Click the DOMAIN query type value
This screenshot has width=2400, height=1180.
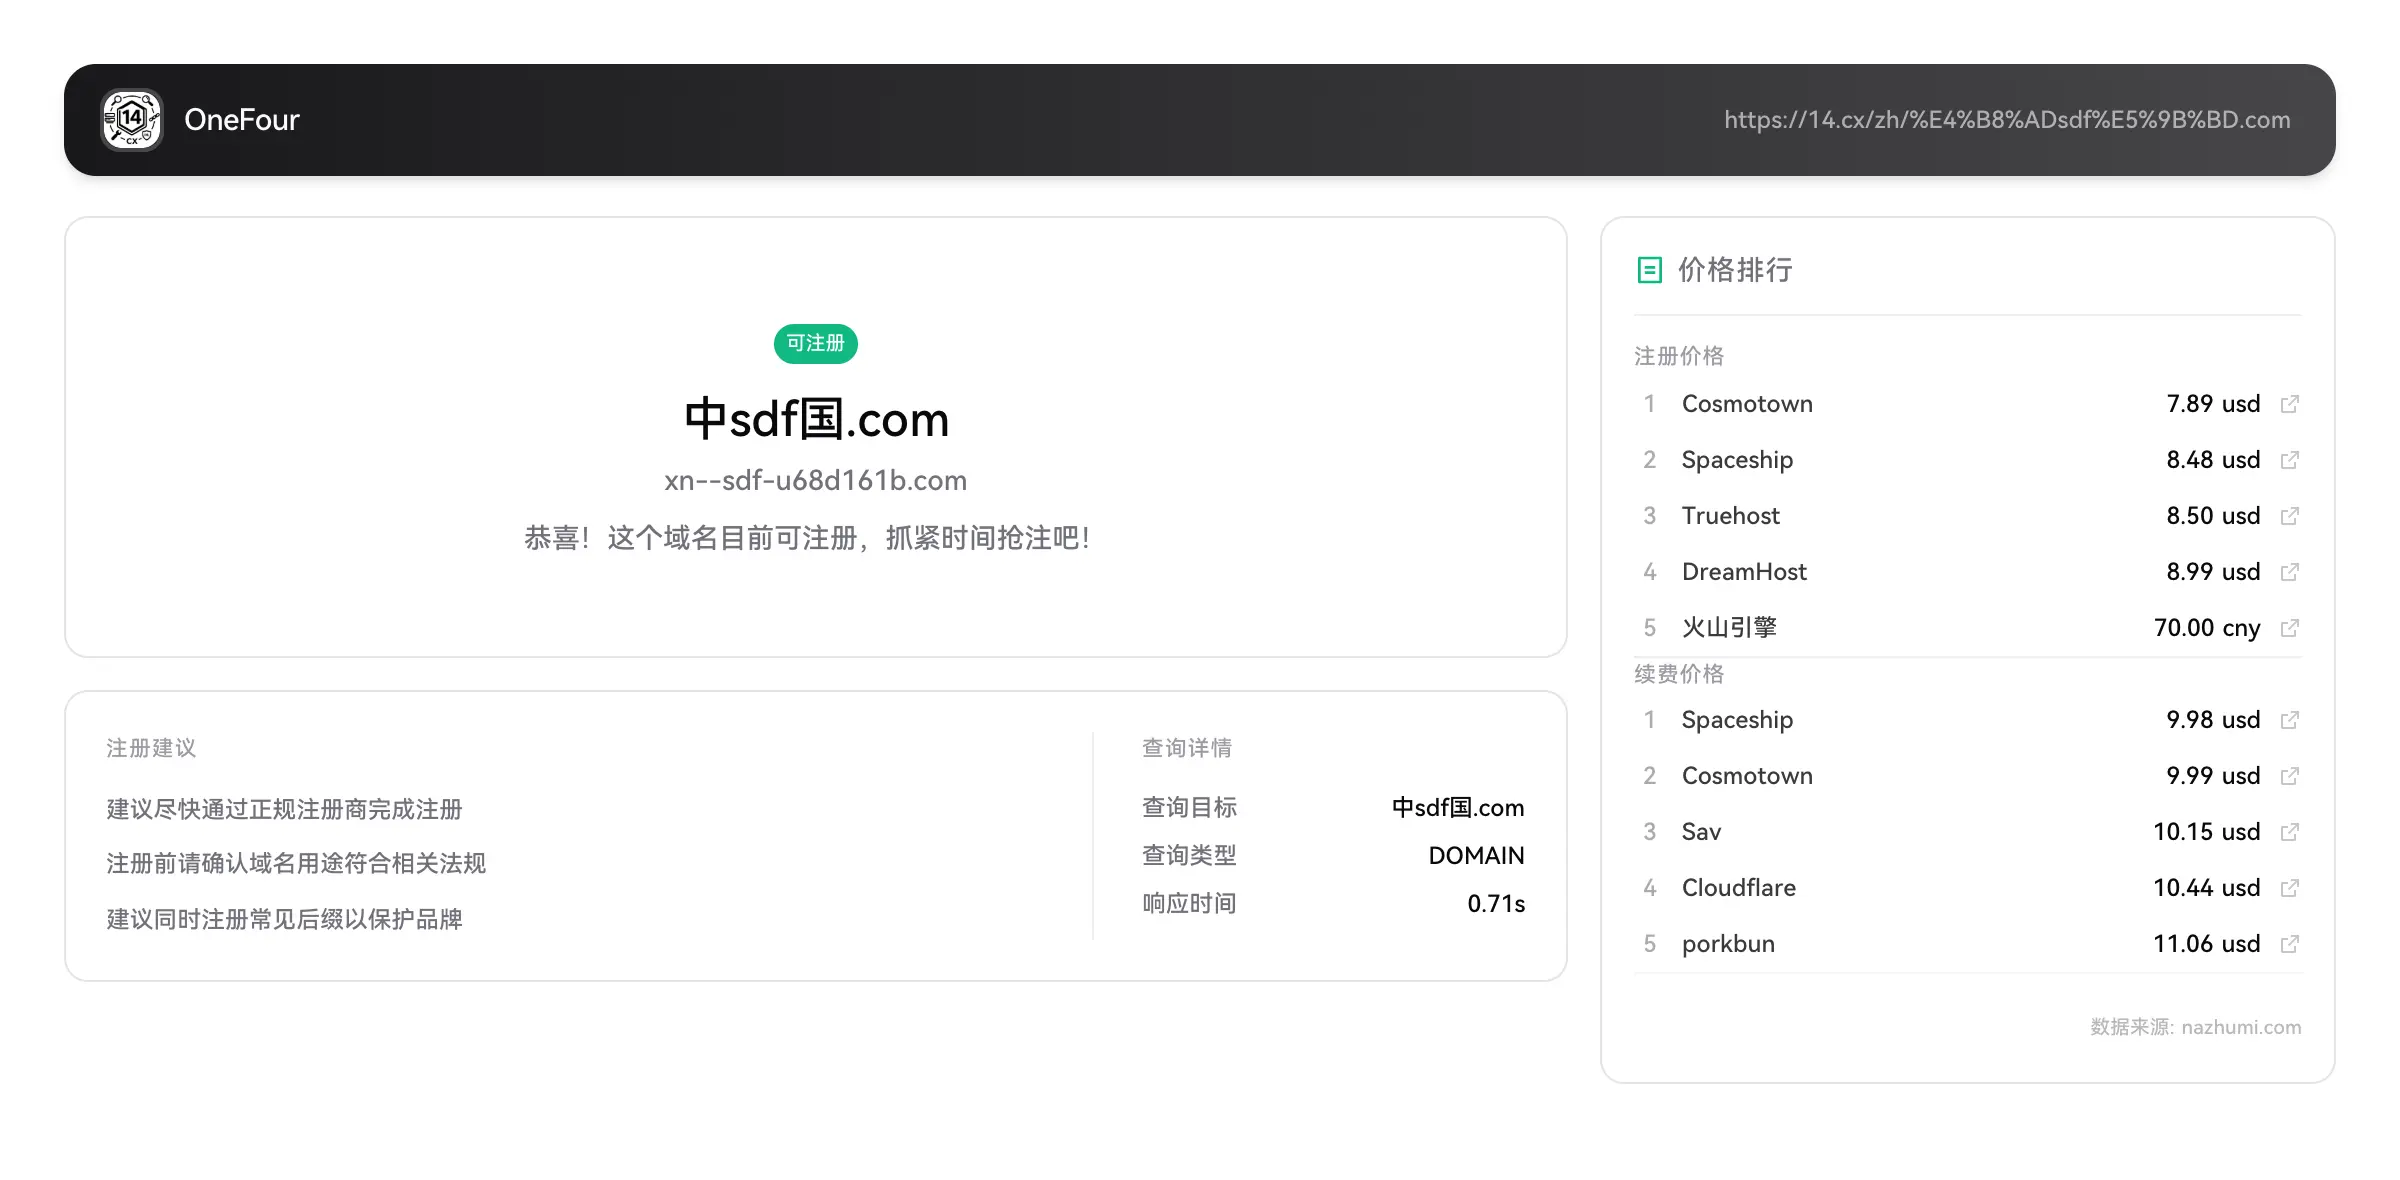1476,856
